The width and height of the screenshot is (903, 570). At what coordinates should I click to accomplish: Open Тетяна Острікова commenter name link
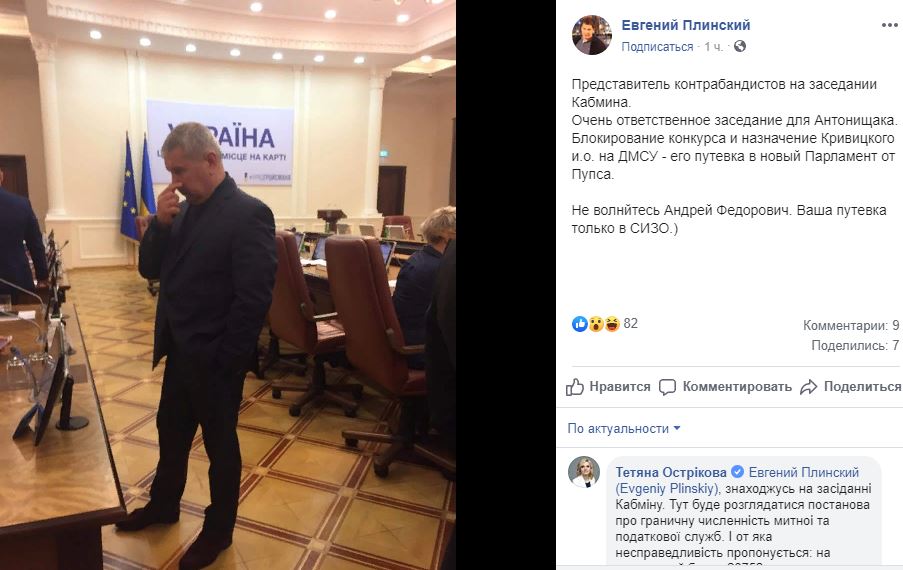(x=671, y=472)
